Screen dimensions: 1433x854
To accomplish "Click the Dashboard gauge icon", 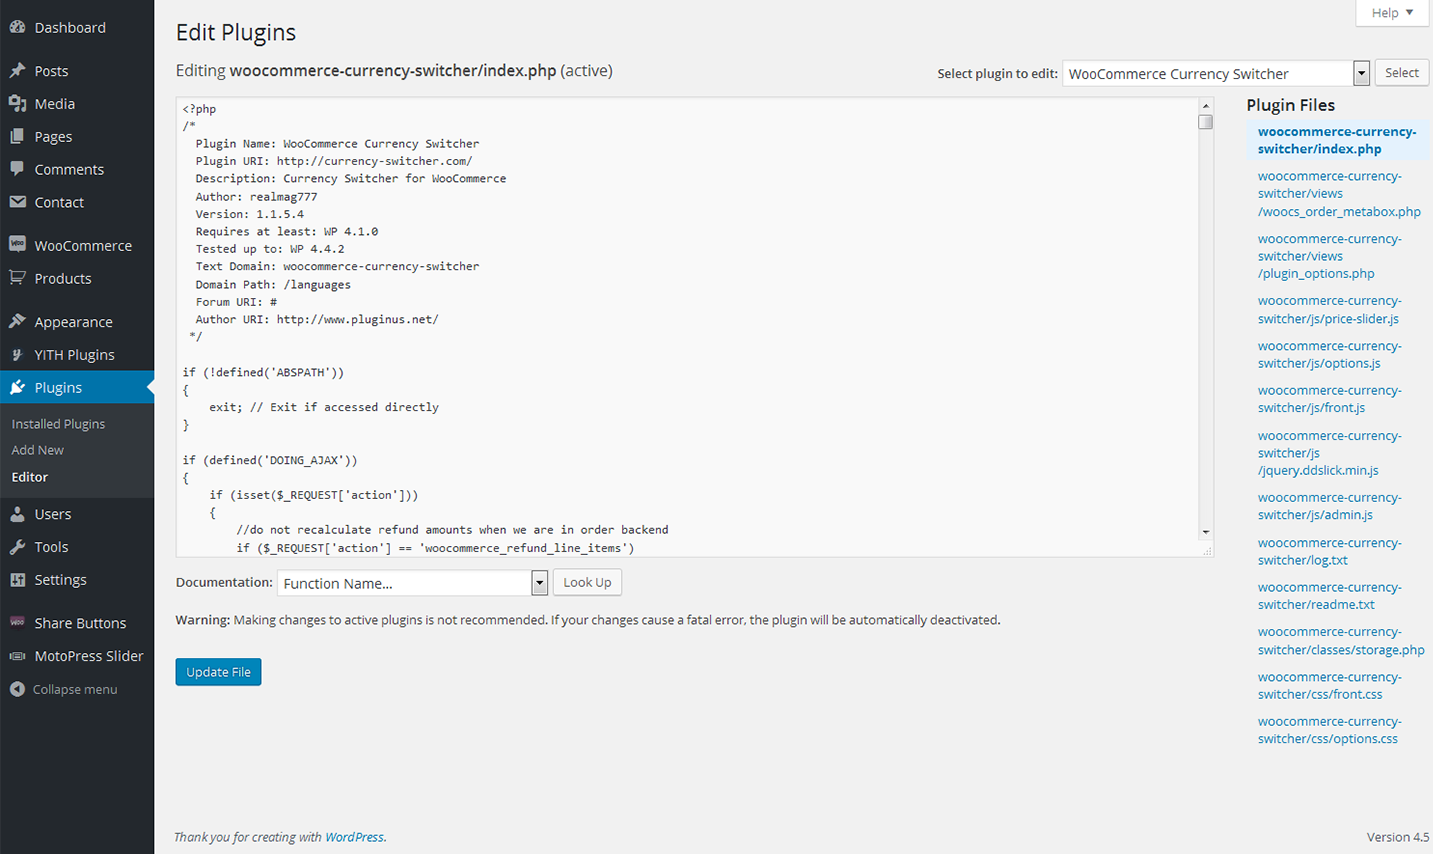I will 17,27.
